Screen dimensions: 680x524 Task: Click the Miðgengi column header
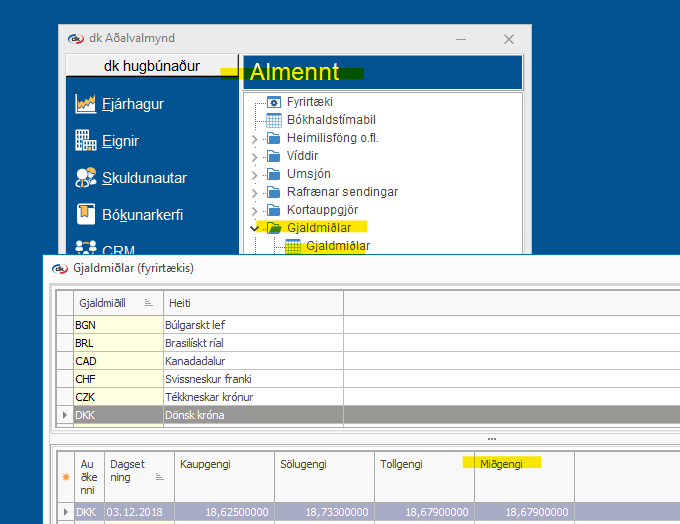(x=502, y=464)
